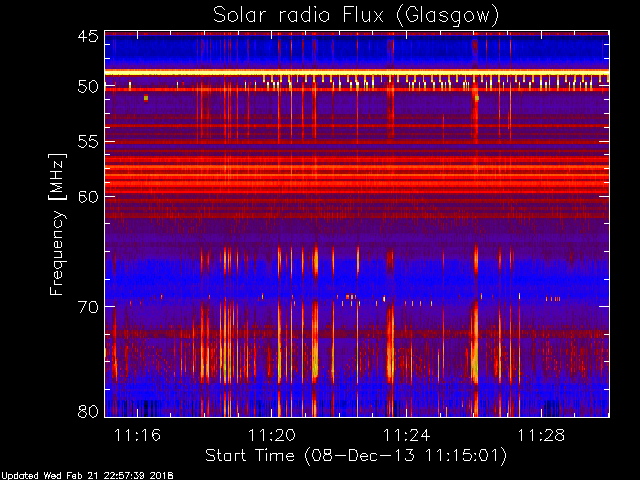The image size is (640, 480).
Task: Click the 11:16 time axis label
Action: pos(138,435)
